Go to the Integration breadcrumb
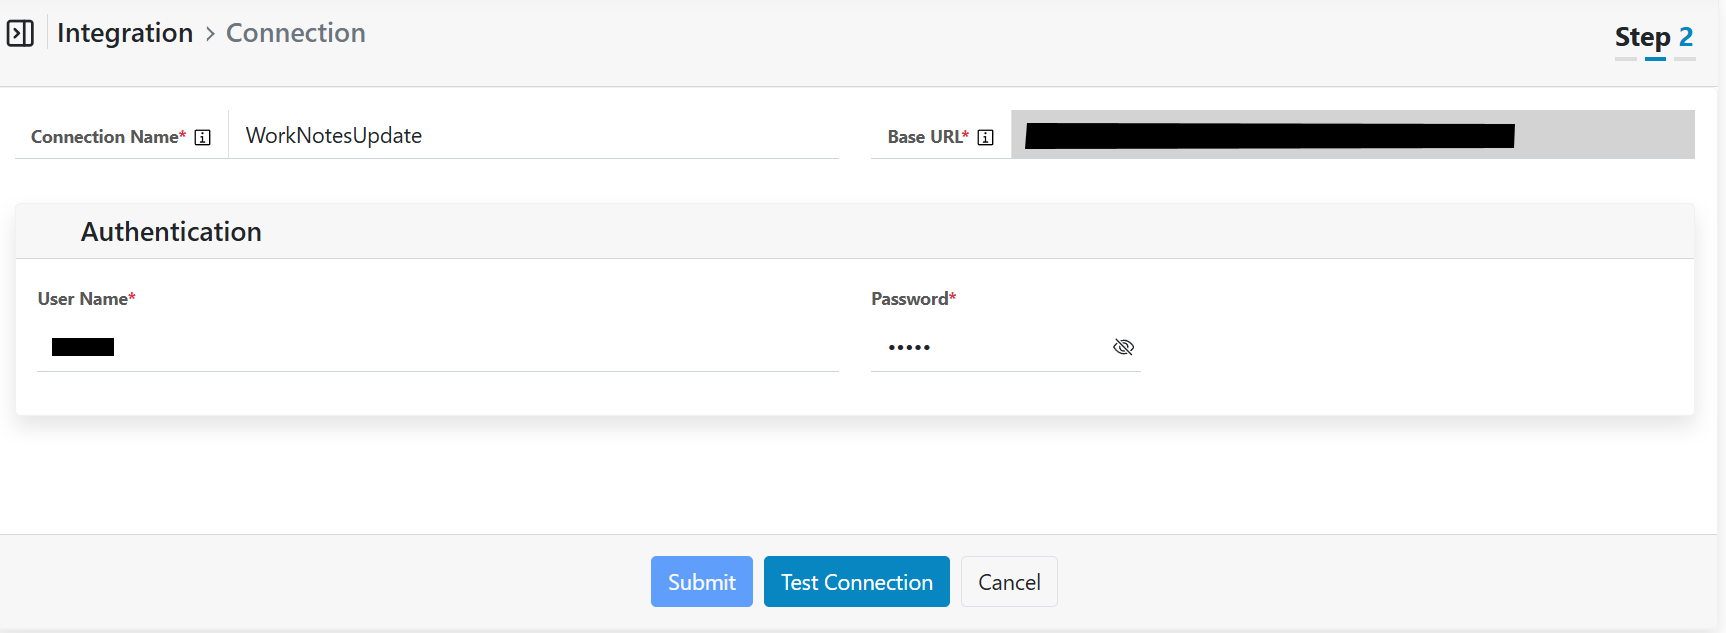Viewport: 1726px width, 633px height. point(125,33)
